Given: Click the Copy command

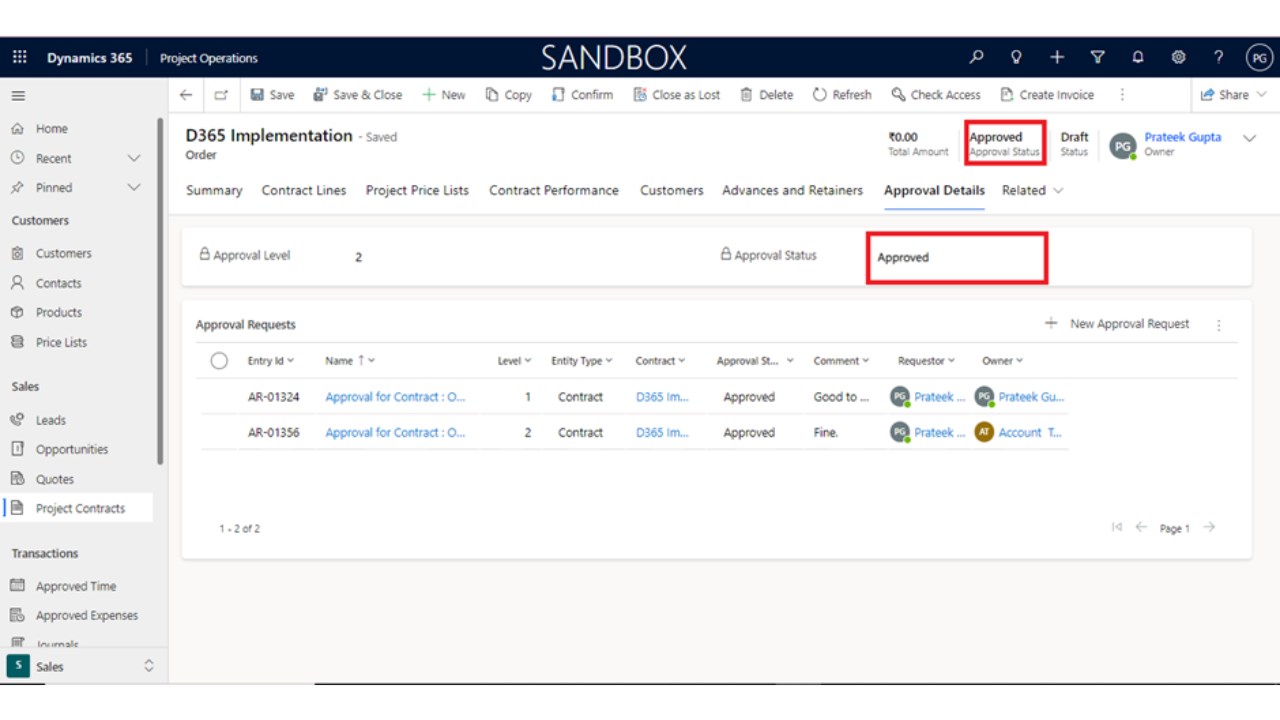Looking at the screenshot, I should [x=509, y=95].
